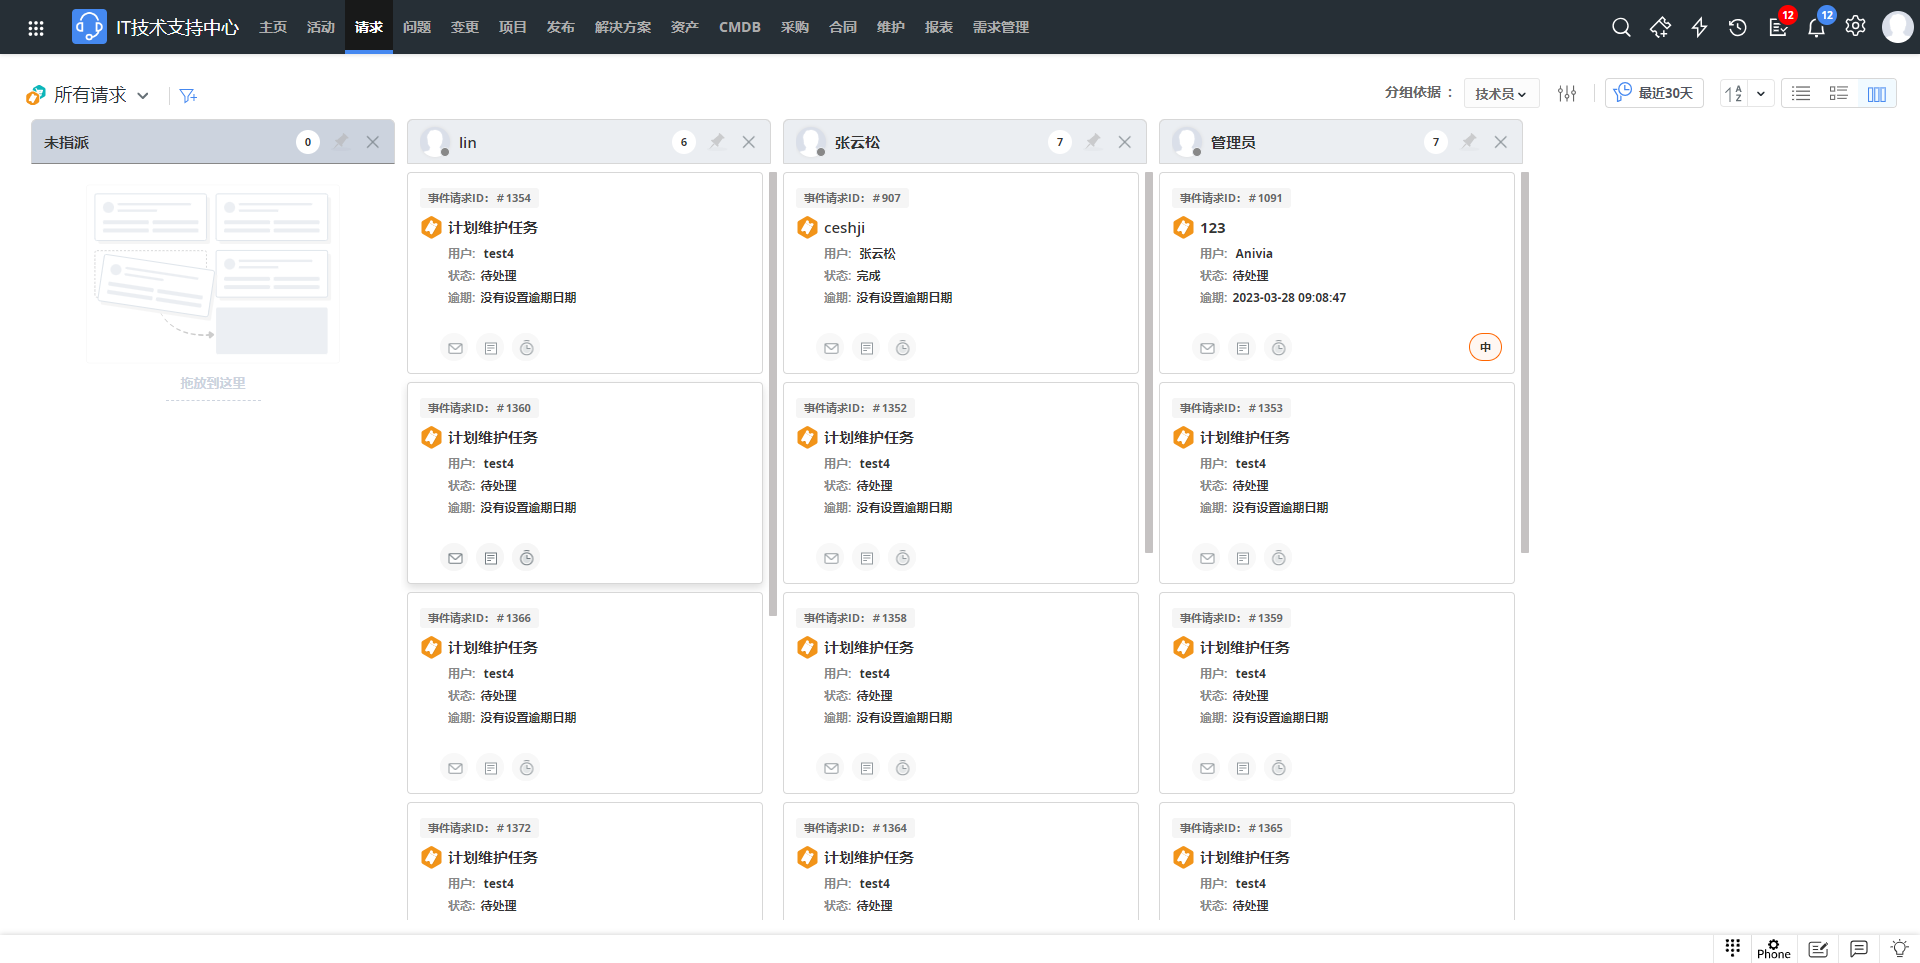Click mail icon on request #1354
The image size is (1920, 963).
click(x=455, y=348)
